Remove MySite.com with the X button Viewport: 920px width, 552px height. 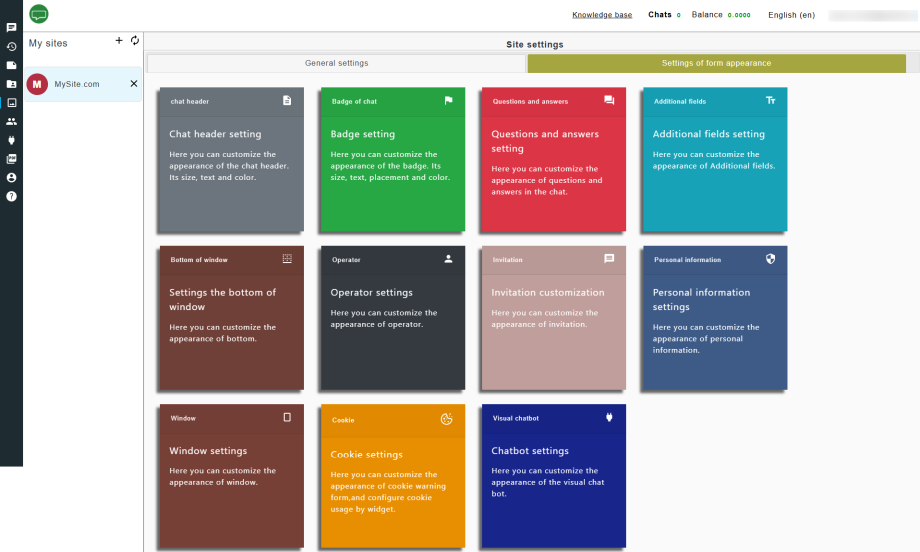point(134,84)
